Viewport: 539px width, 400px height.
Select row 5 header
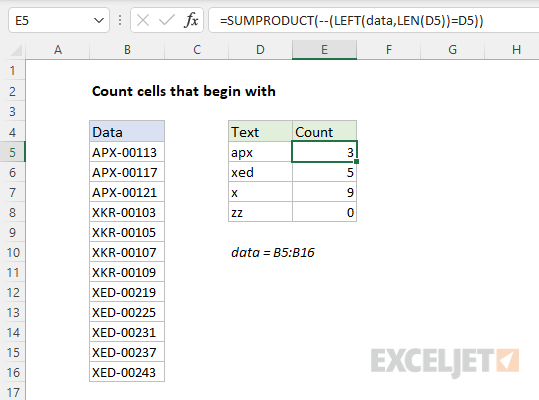click(13, 152)
